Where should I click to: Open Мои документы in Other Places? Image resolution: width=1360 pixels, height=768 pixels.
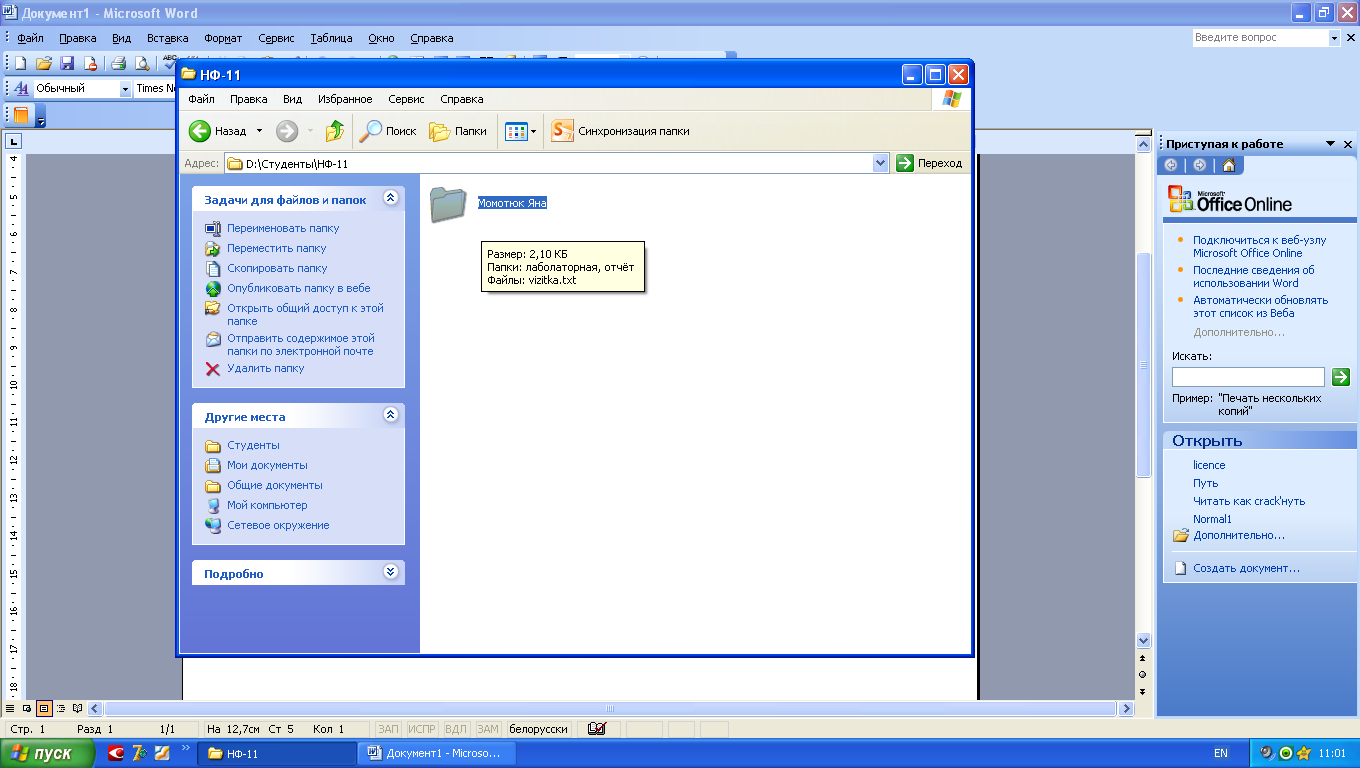click(267, 465)
